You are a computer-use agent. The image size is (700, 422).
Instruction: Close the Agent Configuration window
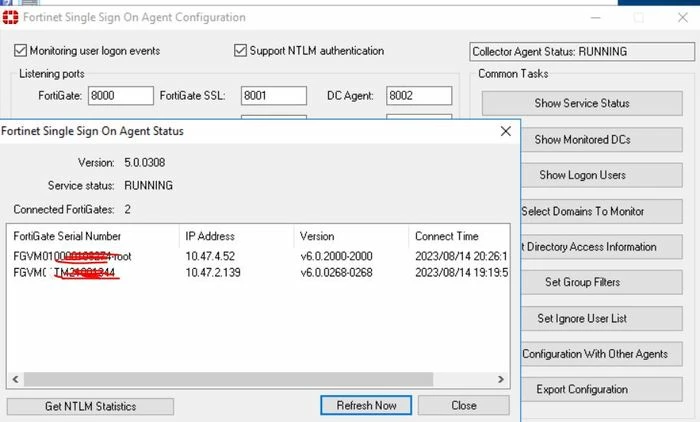coord(683,18)
